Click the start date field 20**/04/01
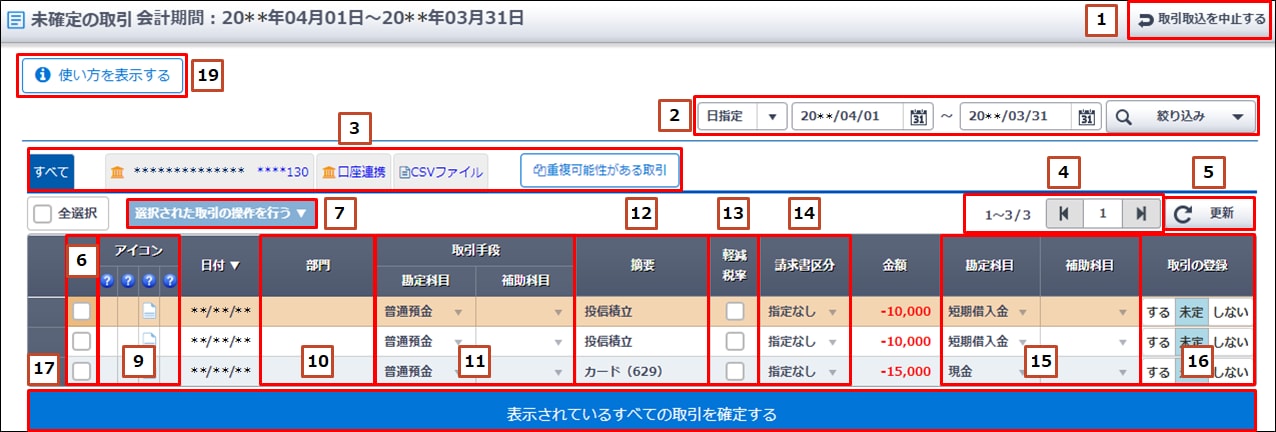The image size is (1276, 432). click(850, 117)
